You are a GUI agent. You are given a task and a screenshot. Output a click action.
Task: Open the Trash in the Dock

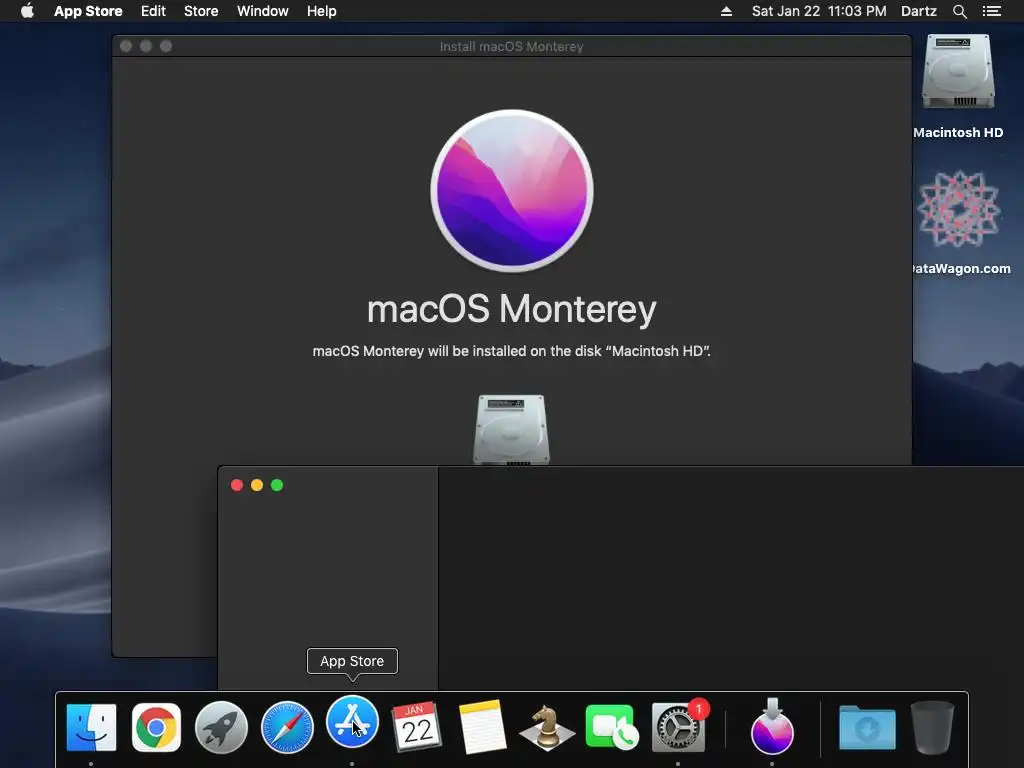(932, 727)
